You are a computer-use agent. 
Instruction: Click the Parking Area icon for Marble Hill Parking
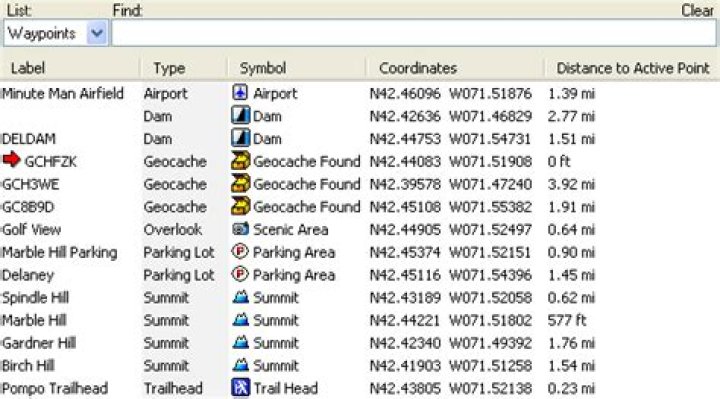[x=240, y=252]
